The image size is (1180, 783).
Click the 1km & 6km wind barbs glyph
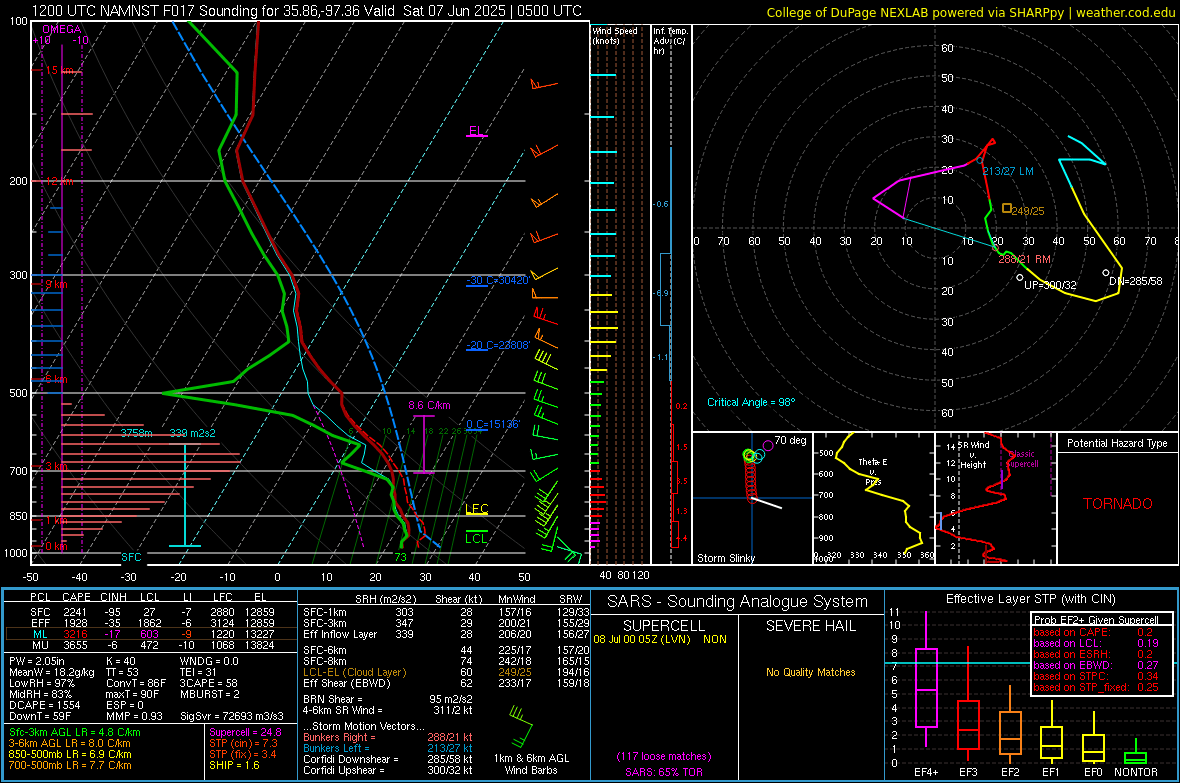tap(520, 725)
